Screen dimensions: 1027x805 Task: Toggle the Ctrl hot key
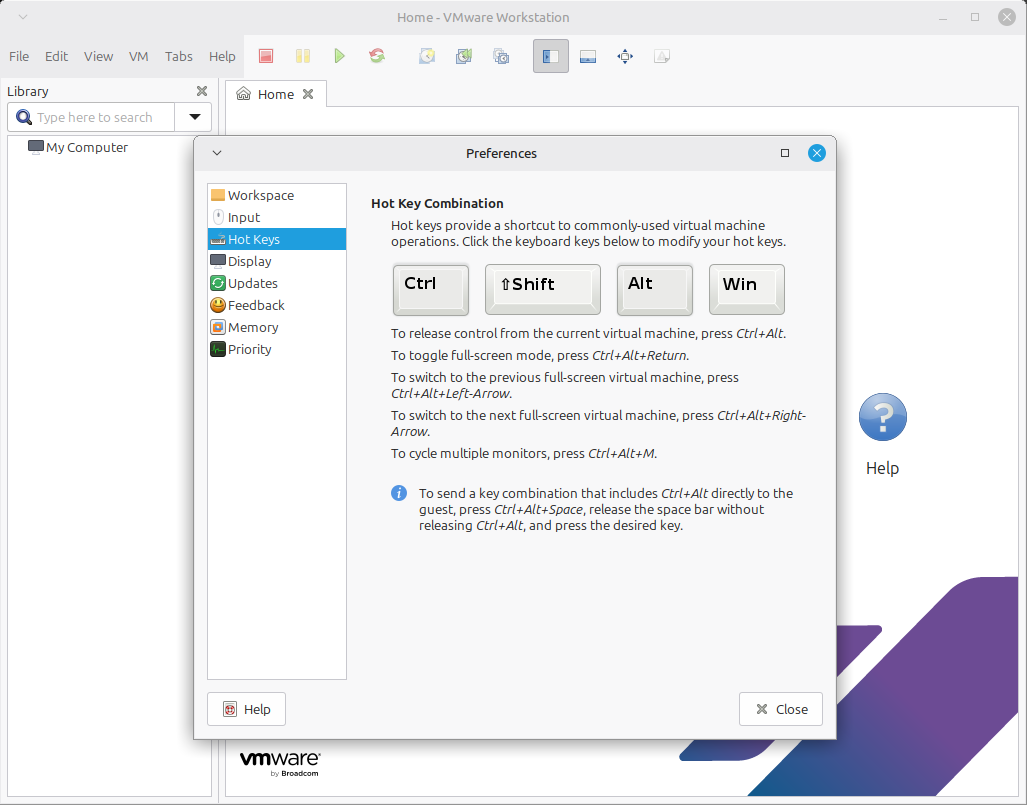(431, 289)
